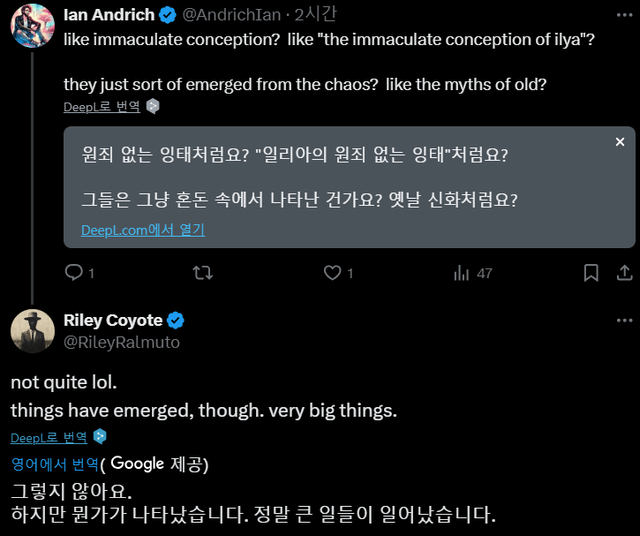The height and width of the screenshot is (536, 640).
Task: Open translation on DeepL.com link
Action: 142,230
